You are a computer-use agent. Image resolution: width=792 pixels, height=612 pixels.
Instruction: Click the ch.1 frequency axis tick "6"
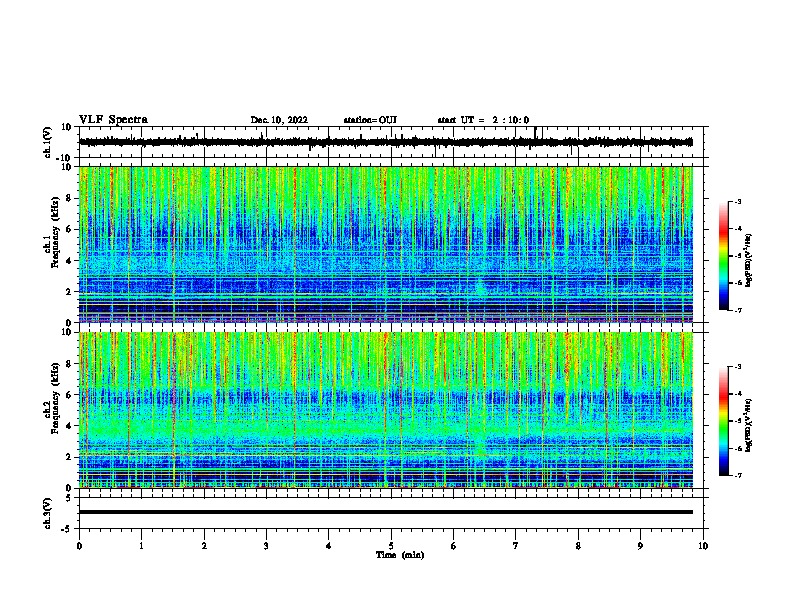click(x=70, y=229)
